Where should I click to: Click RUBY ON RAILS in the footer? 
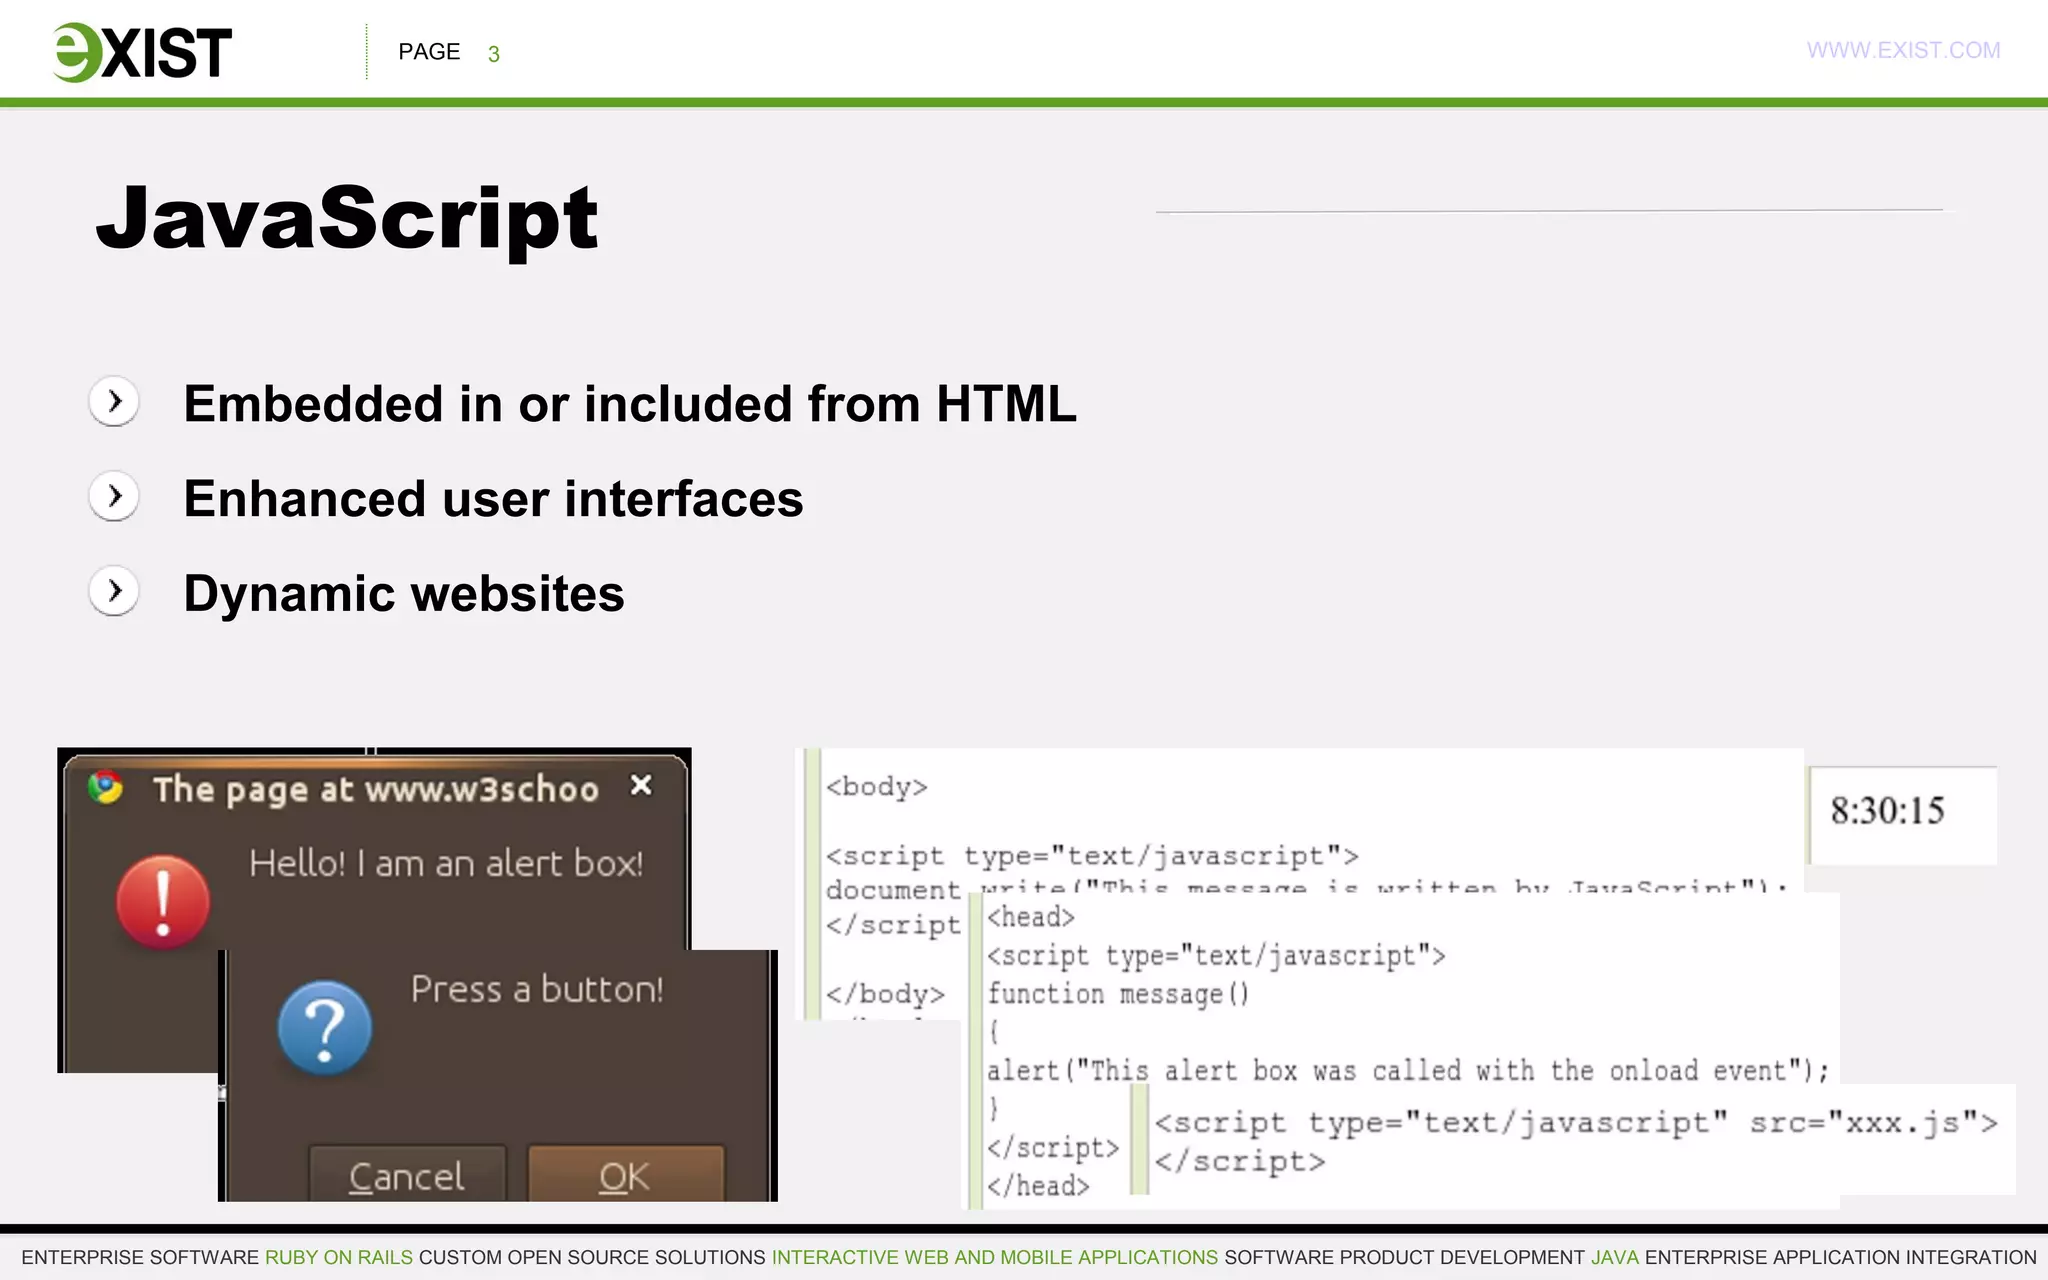339,1258
